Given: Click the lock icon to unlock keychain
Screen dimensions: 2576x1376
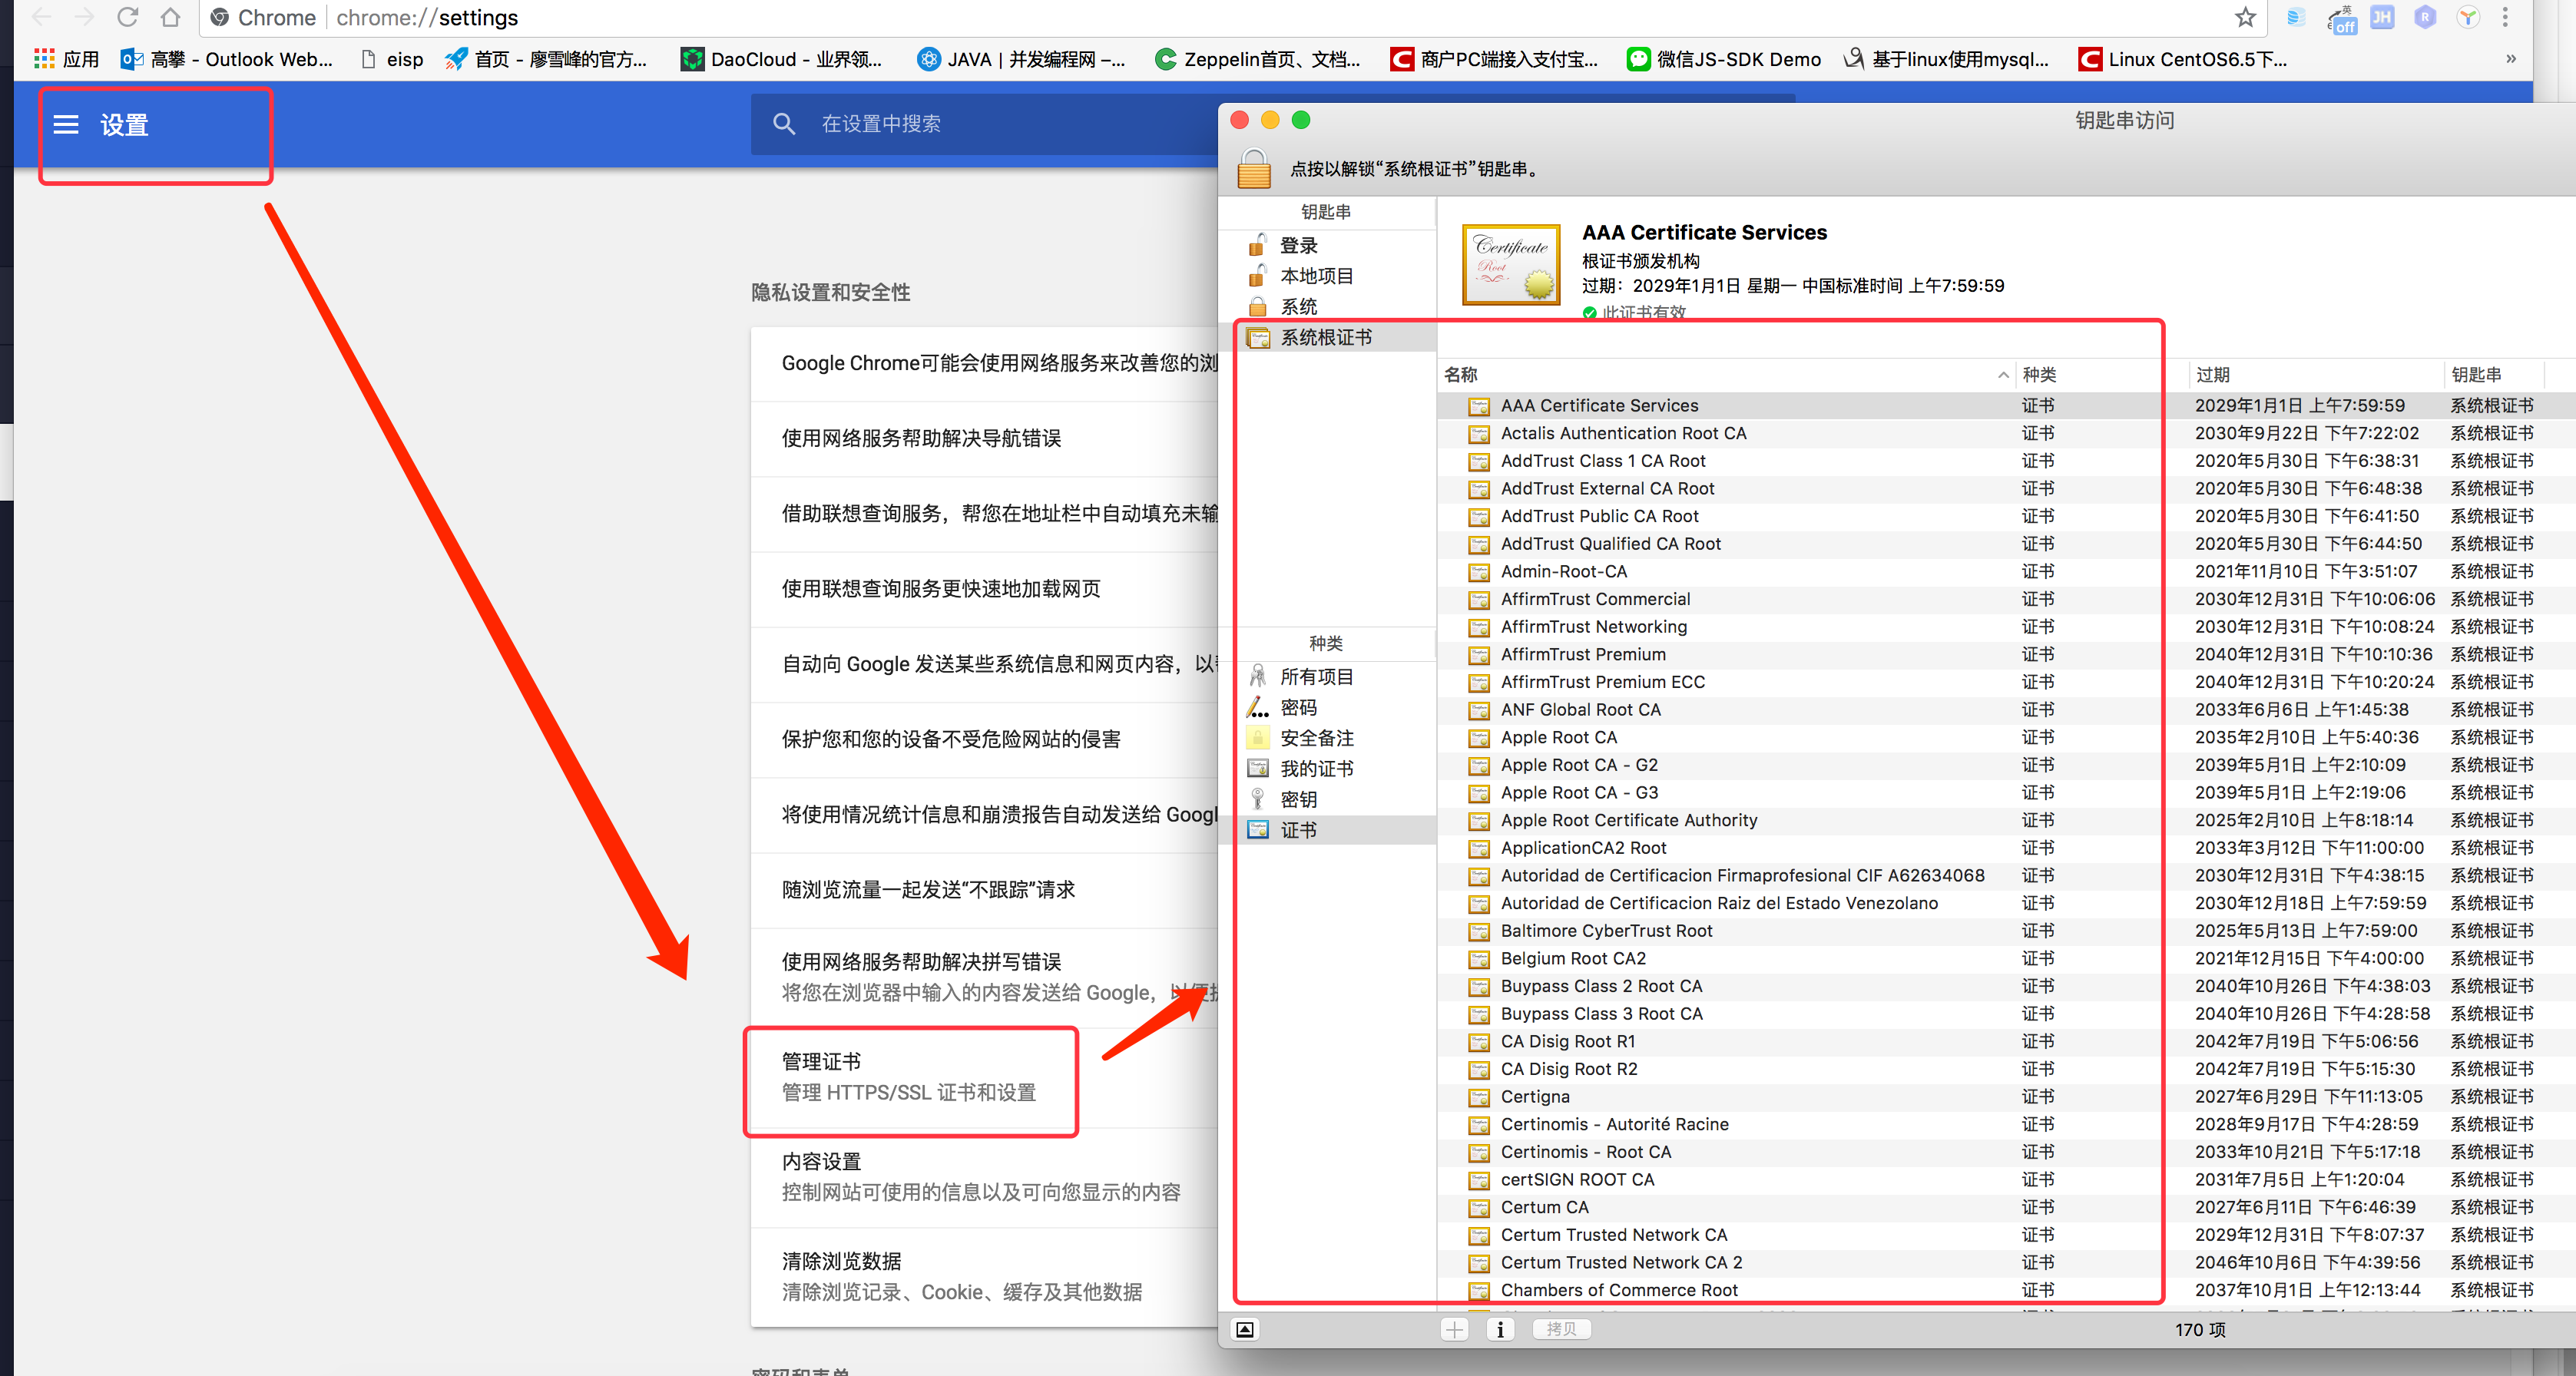Looking at the screenshot, I should (1253, 168).
